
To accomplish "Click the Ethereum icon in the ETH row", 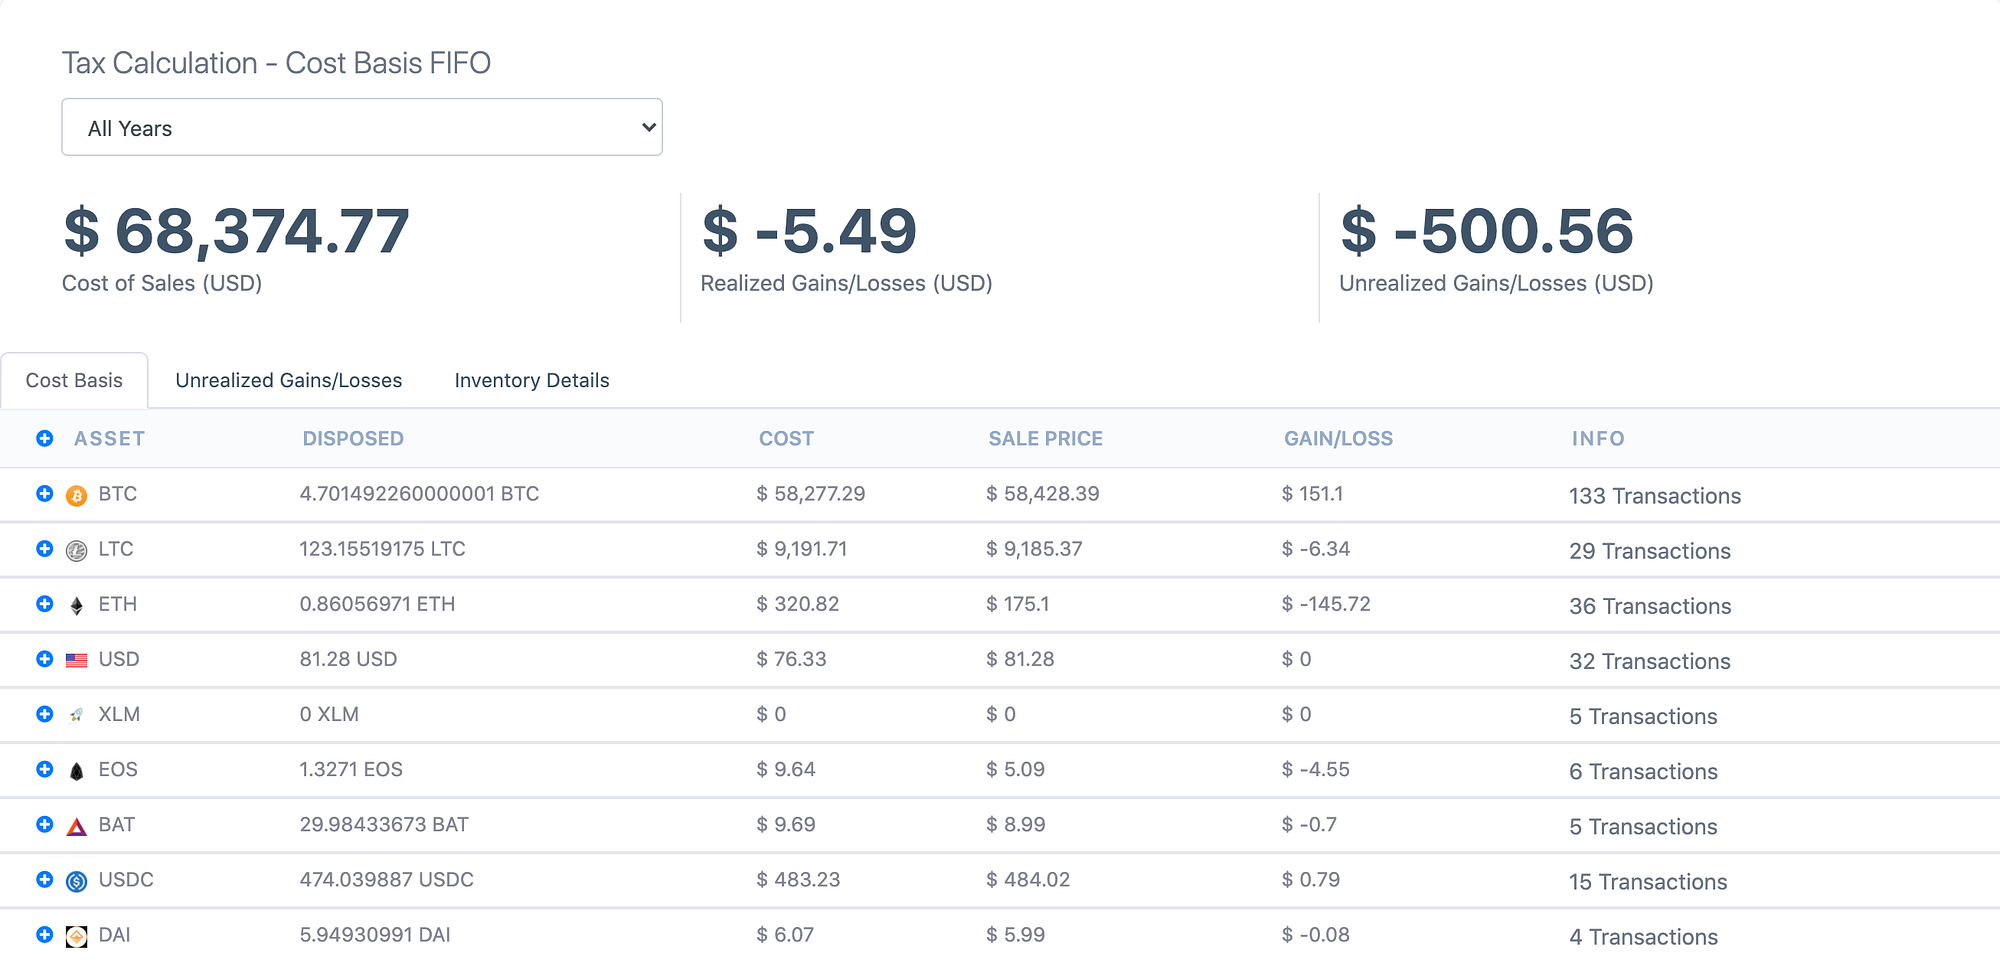I will [75, 604].
